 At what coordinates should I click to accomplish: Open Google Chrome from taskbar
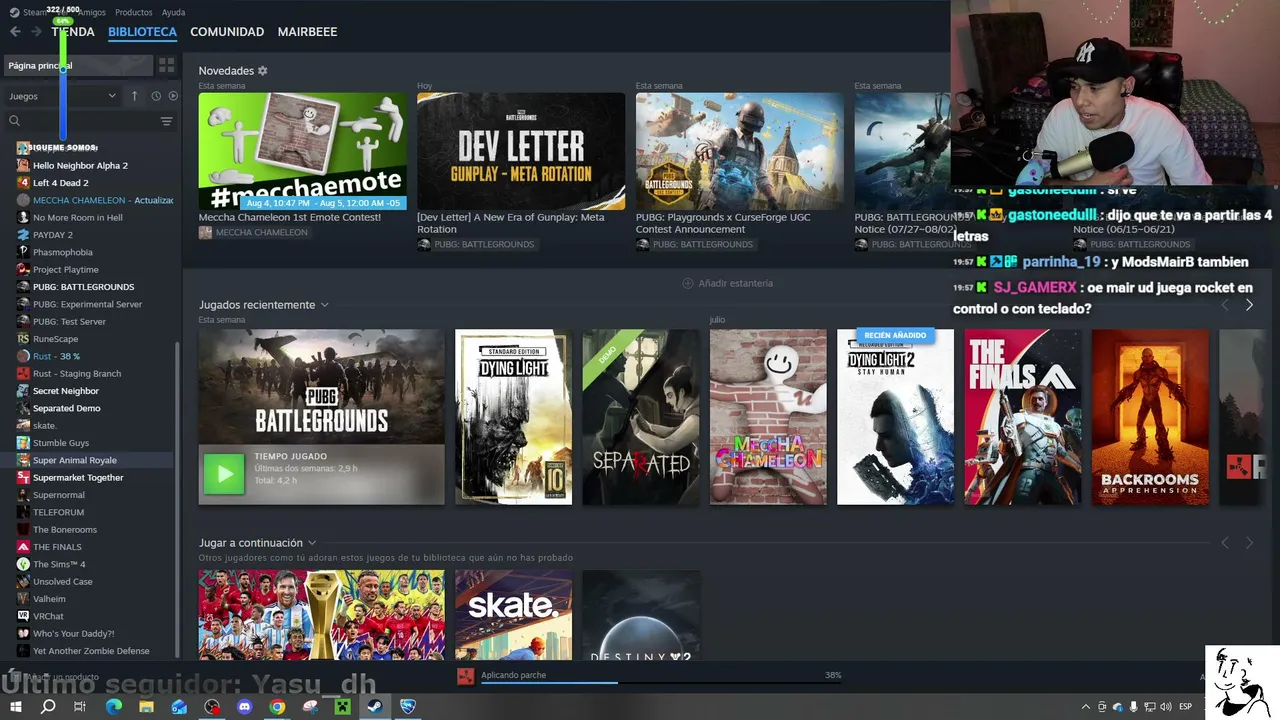click(277, 707)
